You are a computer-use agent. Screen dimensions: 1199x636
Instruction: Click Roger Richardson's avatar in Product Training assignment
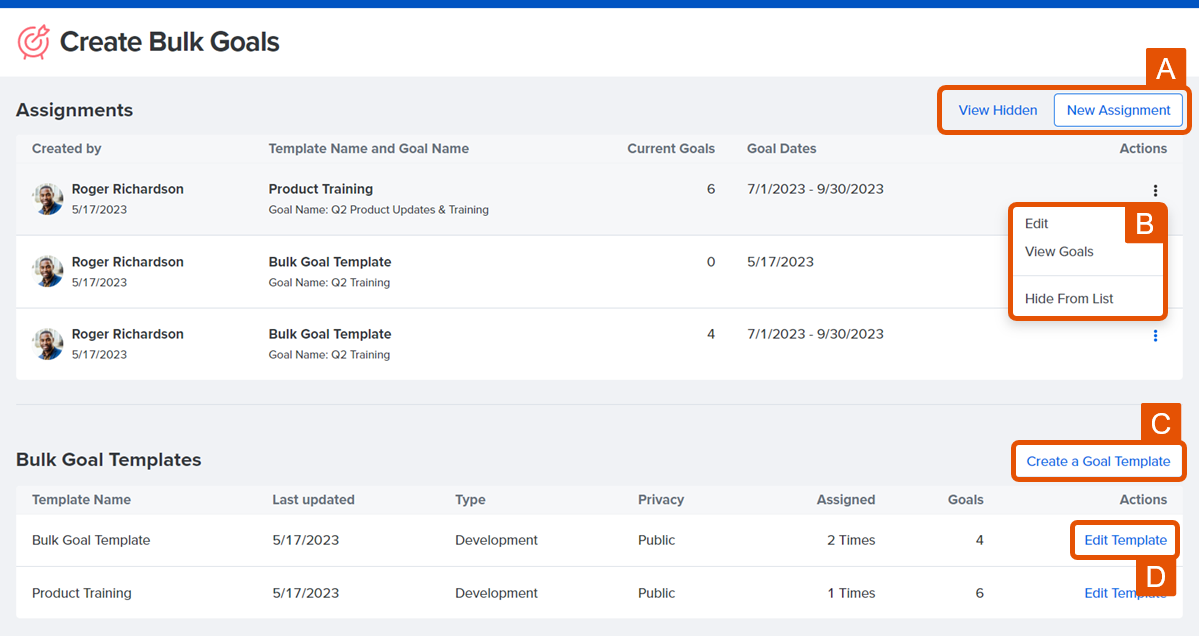point(47,199)
